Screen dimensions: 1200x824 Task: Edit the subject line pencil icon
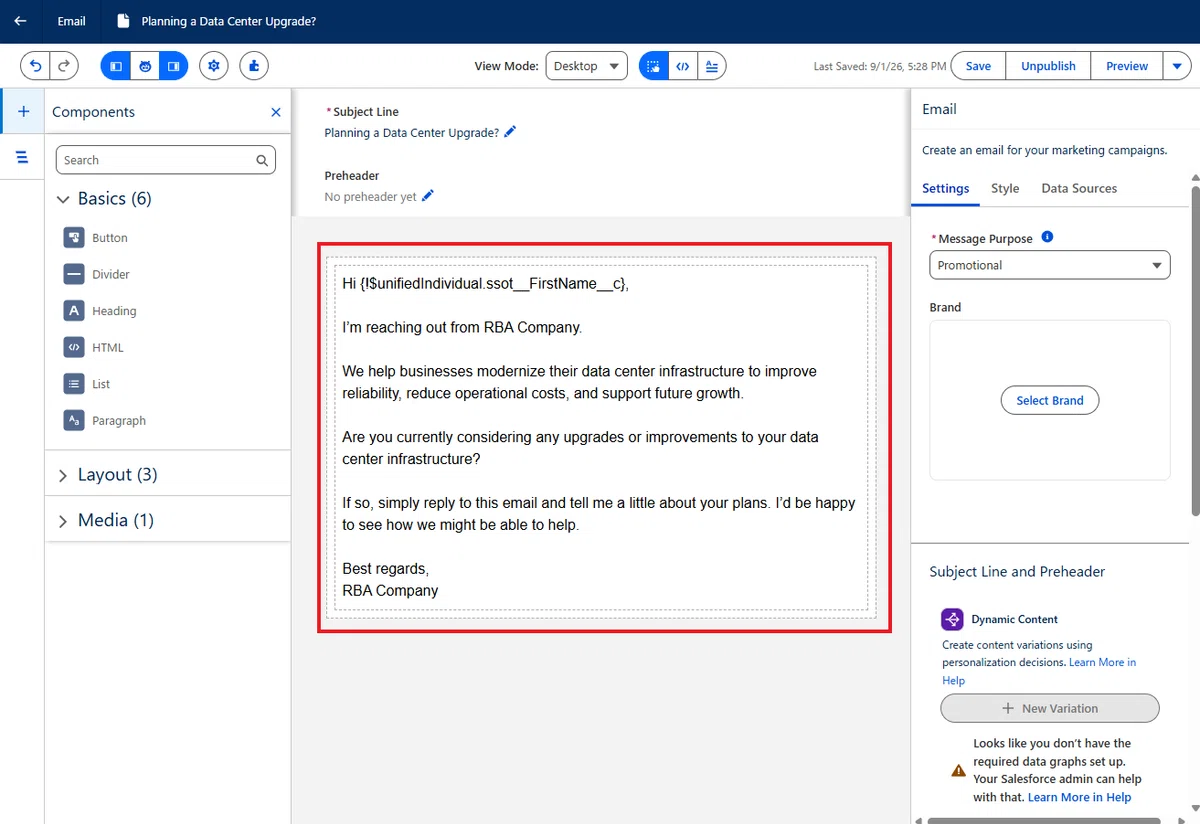point(510,132)
